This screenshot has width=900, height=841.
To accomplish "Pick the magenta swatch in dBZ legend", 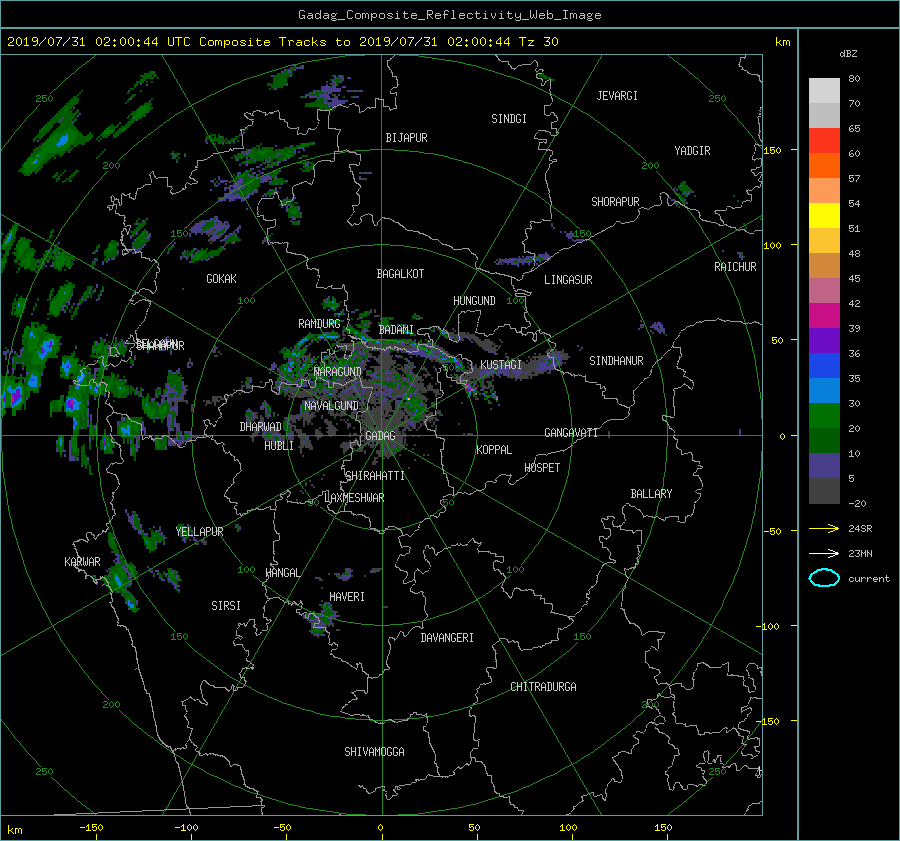I will click(x=824, y=315).
